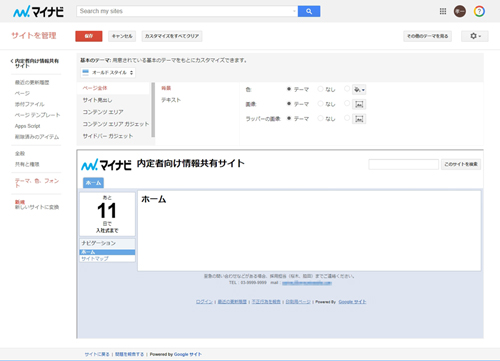Click the email link in preview footer
500x361 pixels.
click(x=307, y=282)
